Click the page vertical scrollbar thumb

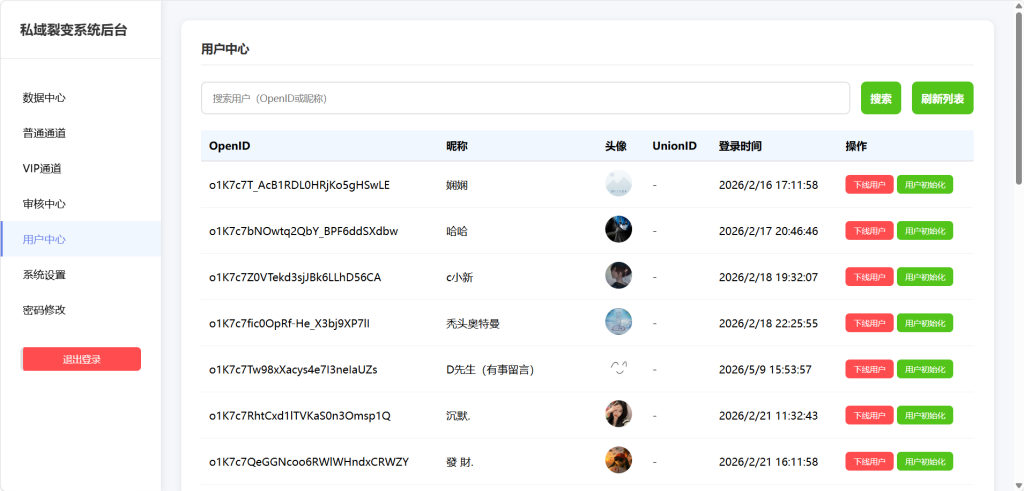[1019, 98]
